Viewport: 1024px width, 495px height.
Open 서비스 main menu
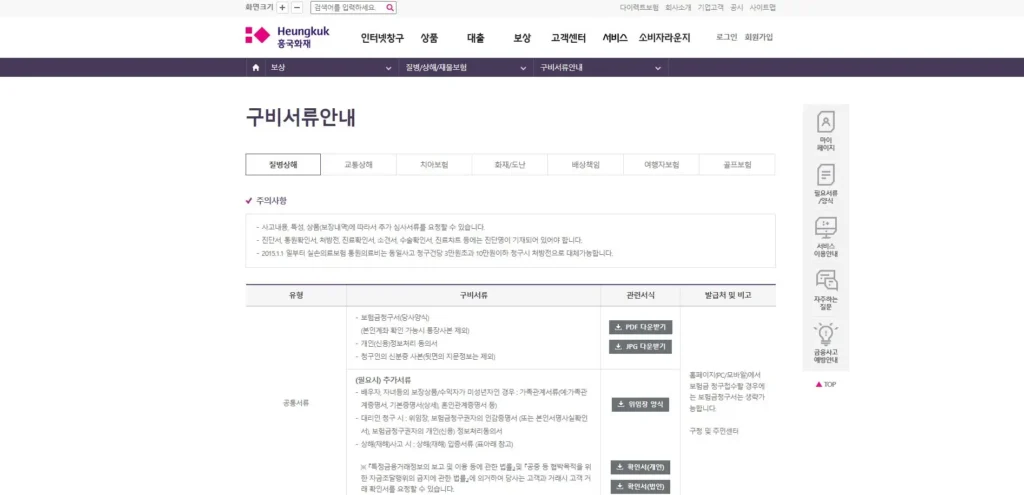pyautogui.click(x=615, y=38)
